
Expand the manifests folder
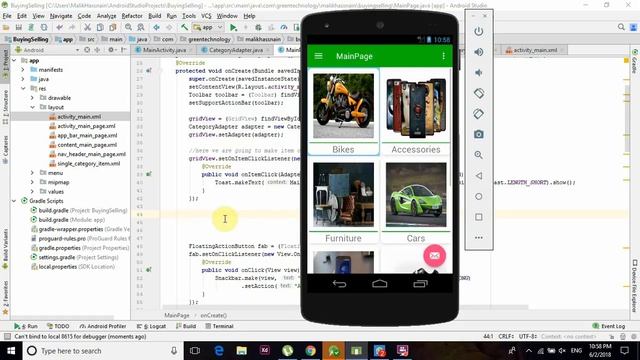tap(23, 70)
